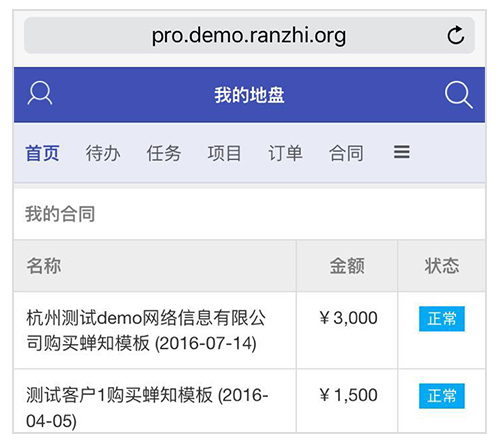This screenshot has width=500, height=443.
Task: Click the search magnifier icon
Action: coord(459,94)
